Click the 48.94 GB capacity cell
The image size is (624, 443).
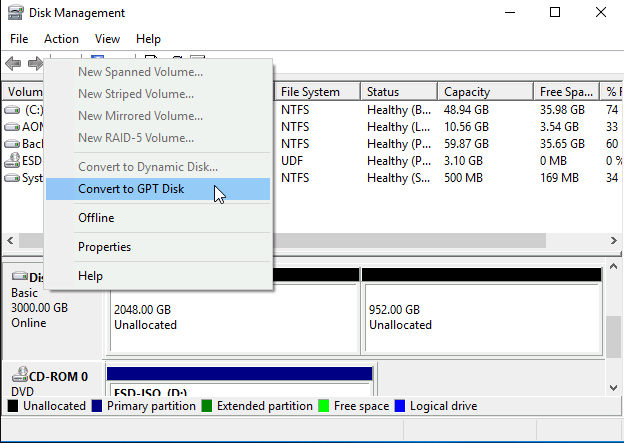466,109
